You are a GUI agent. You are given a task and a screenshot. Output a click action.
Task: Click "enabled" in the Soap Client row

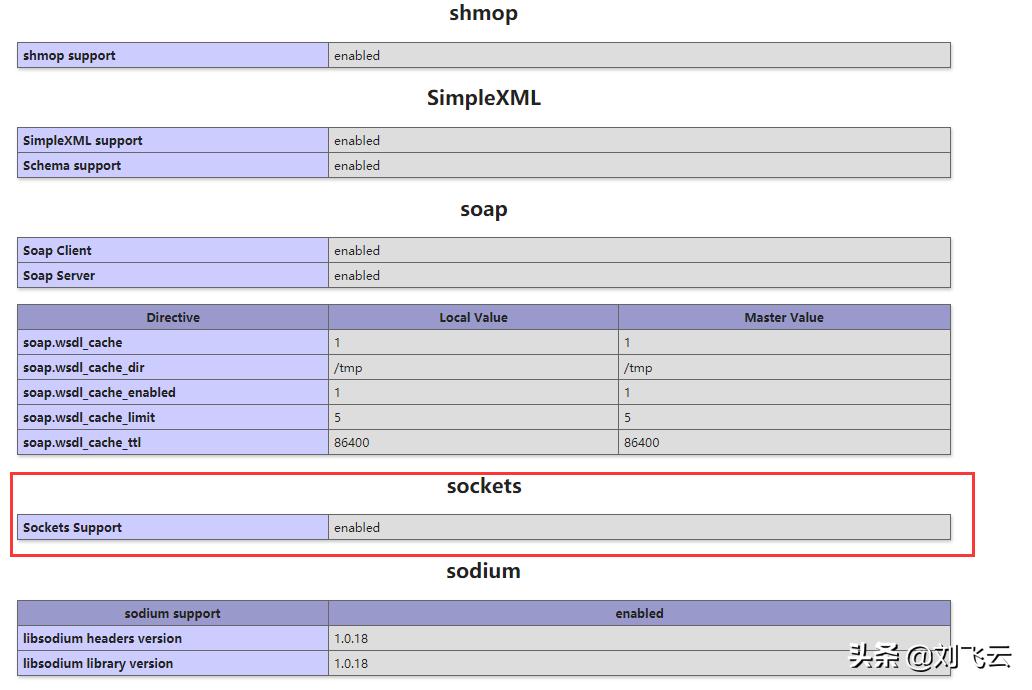(357, 250)
